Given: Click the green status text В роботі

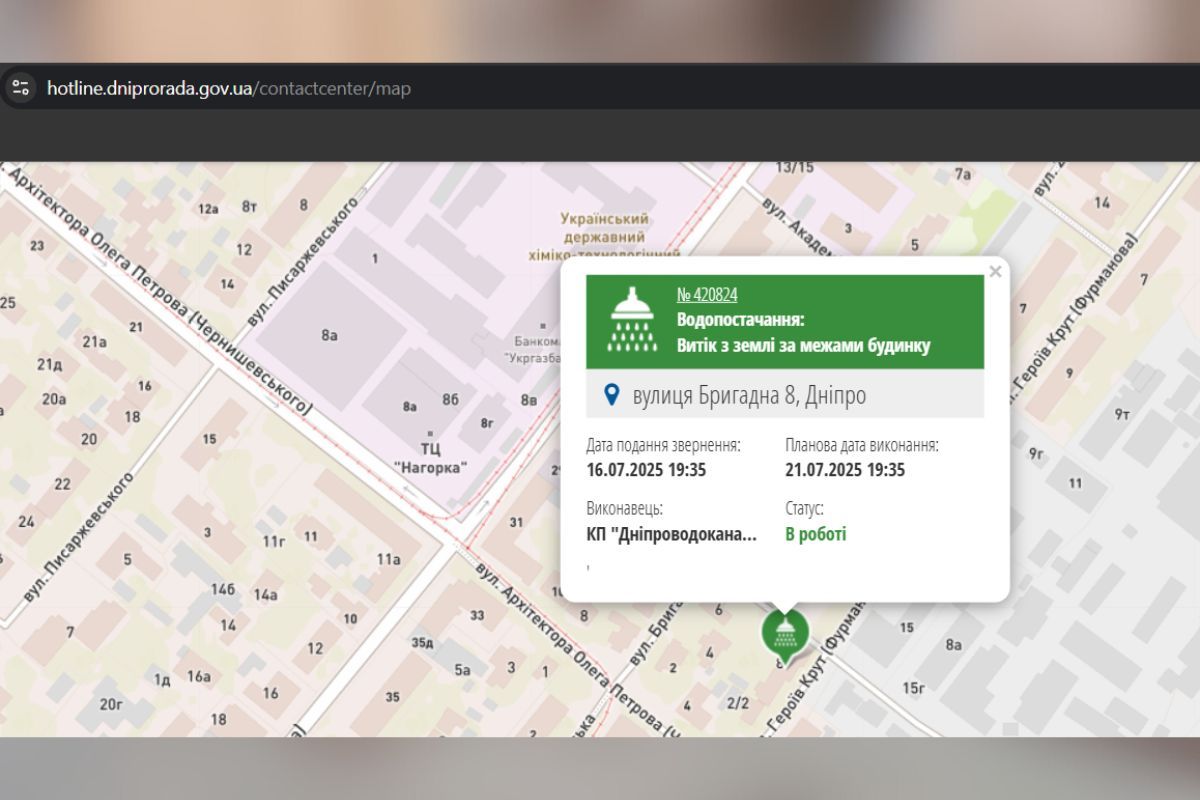Looking at the screenshot, I should pyautogui.click(x=815, y=535).
